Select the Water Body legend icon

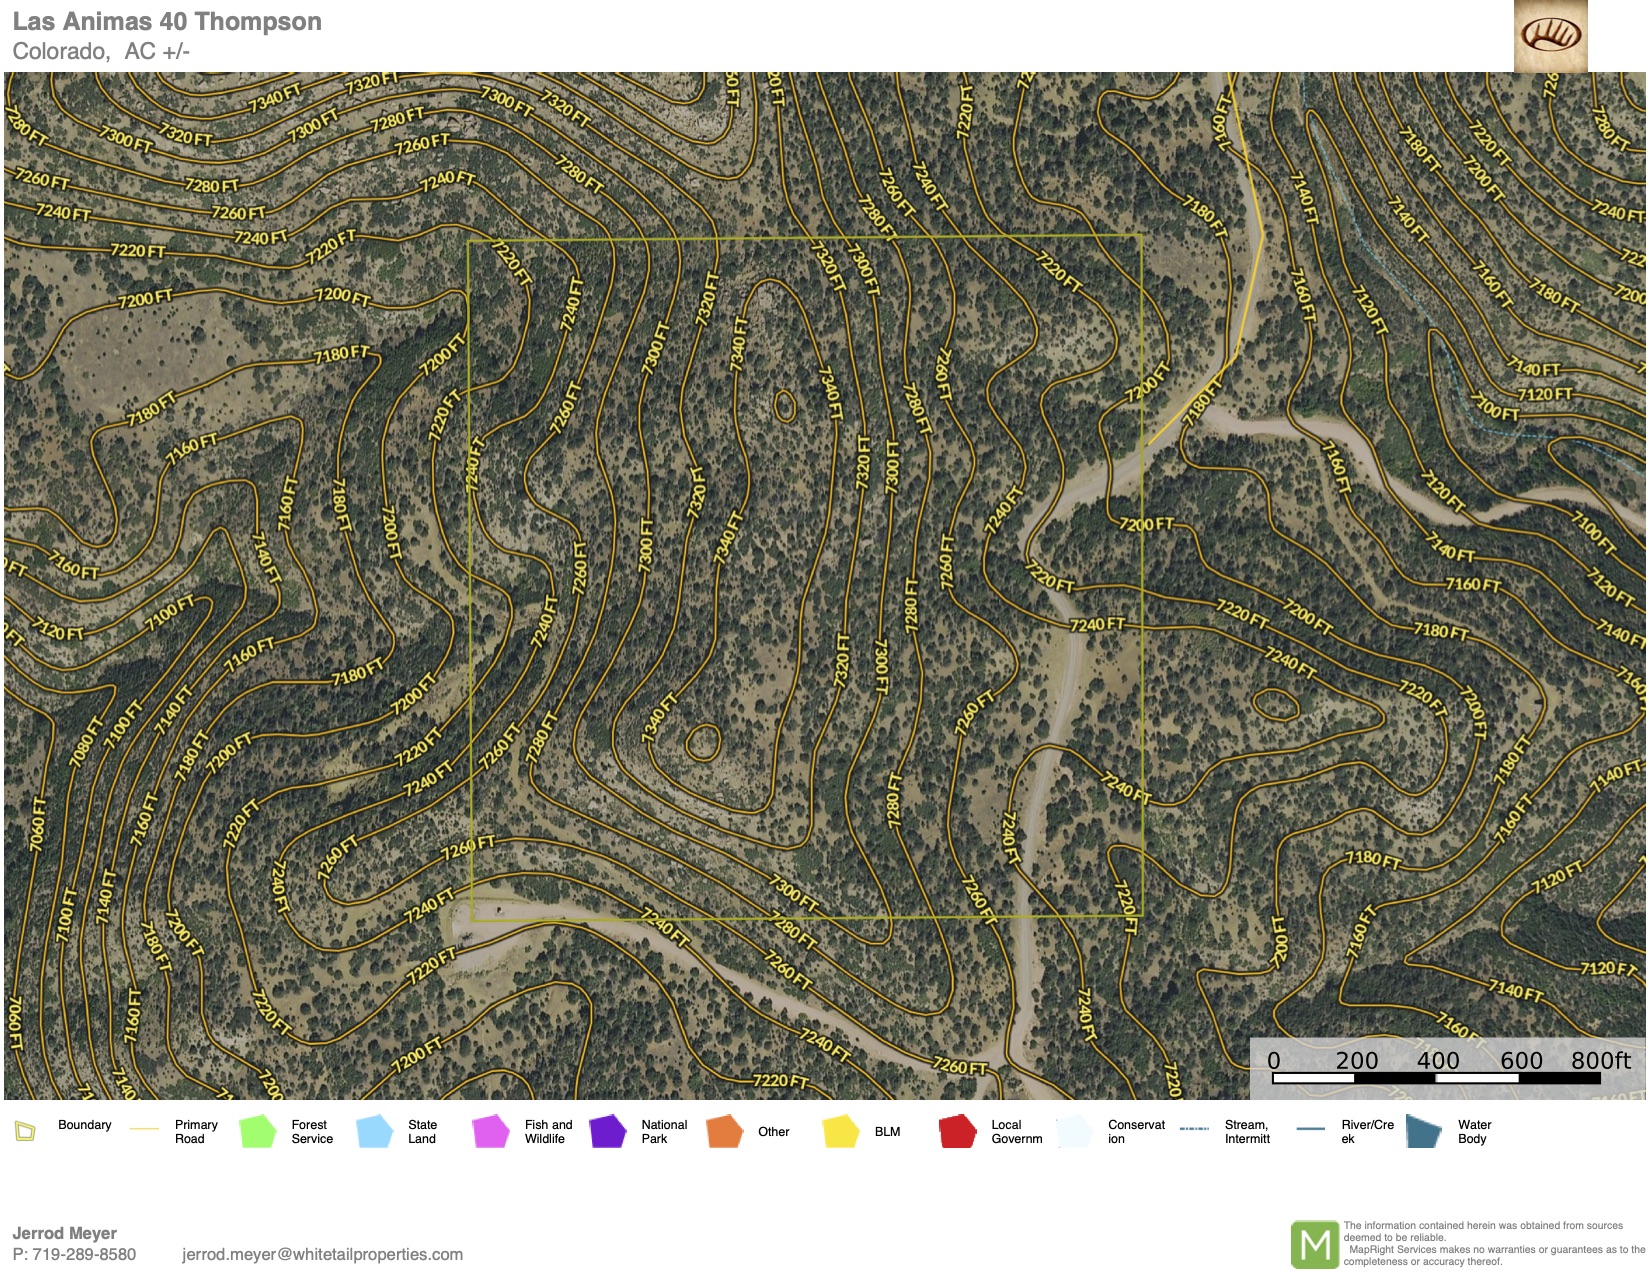click(x=1423, y=1131)
